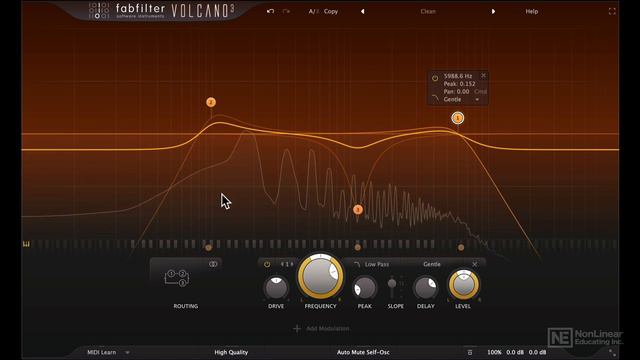Image resolution: width=640 pixels, height=360 pixels.
Task: Click Add Modulation
Action: pyautogui.click(x=321, y=329)
